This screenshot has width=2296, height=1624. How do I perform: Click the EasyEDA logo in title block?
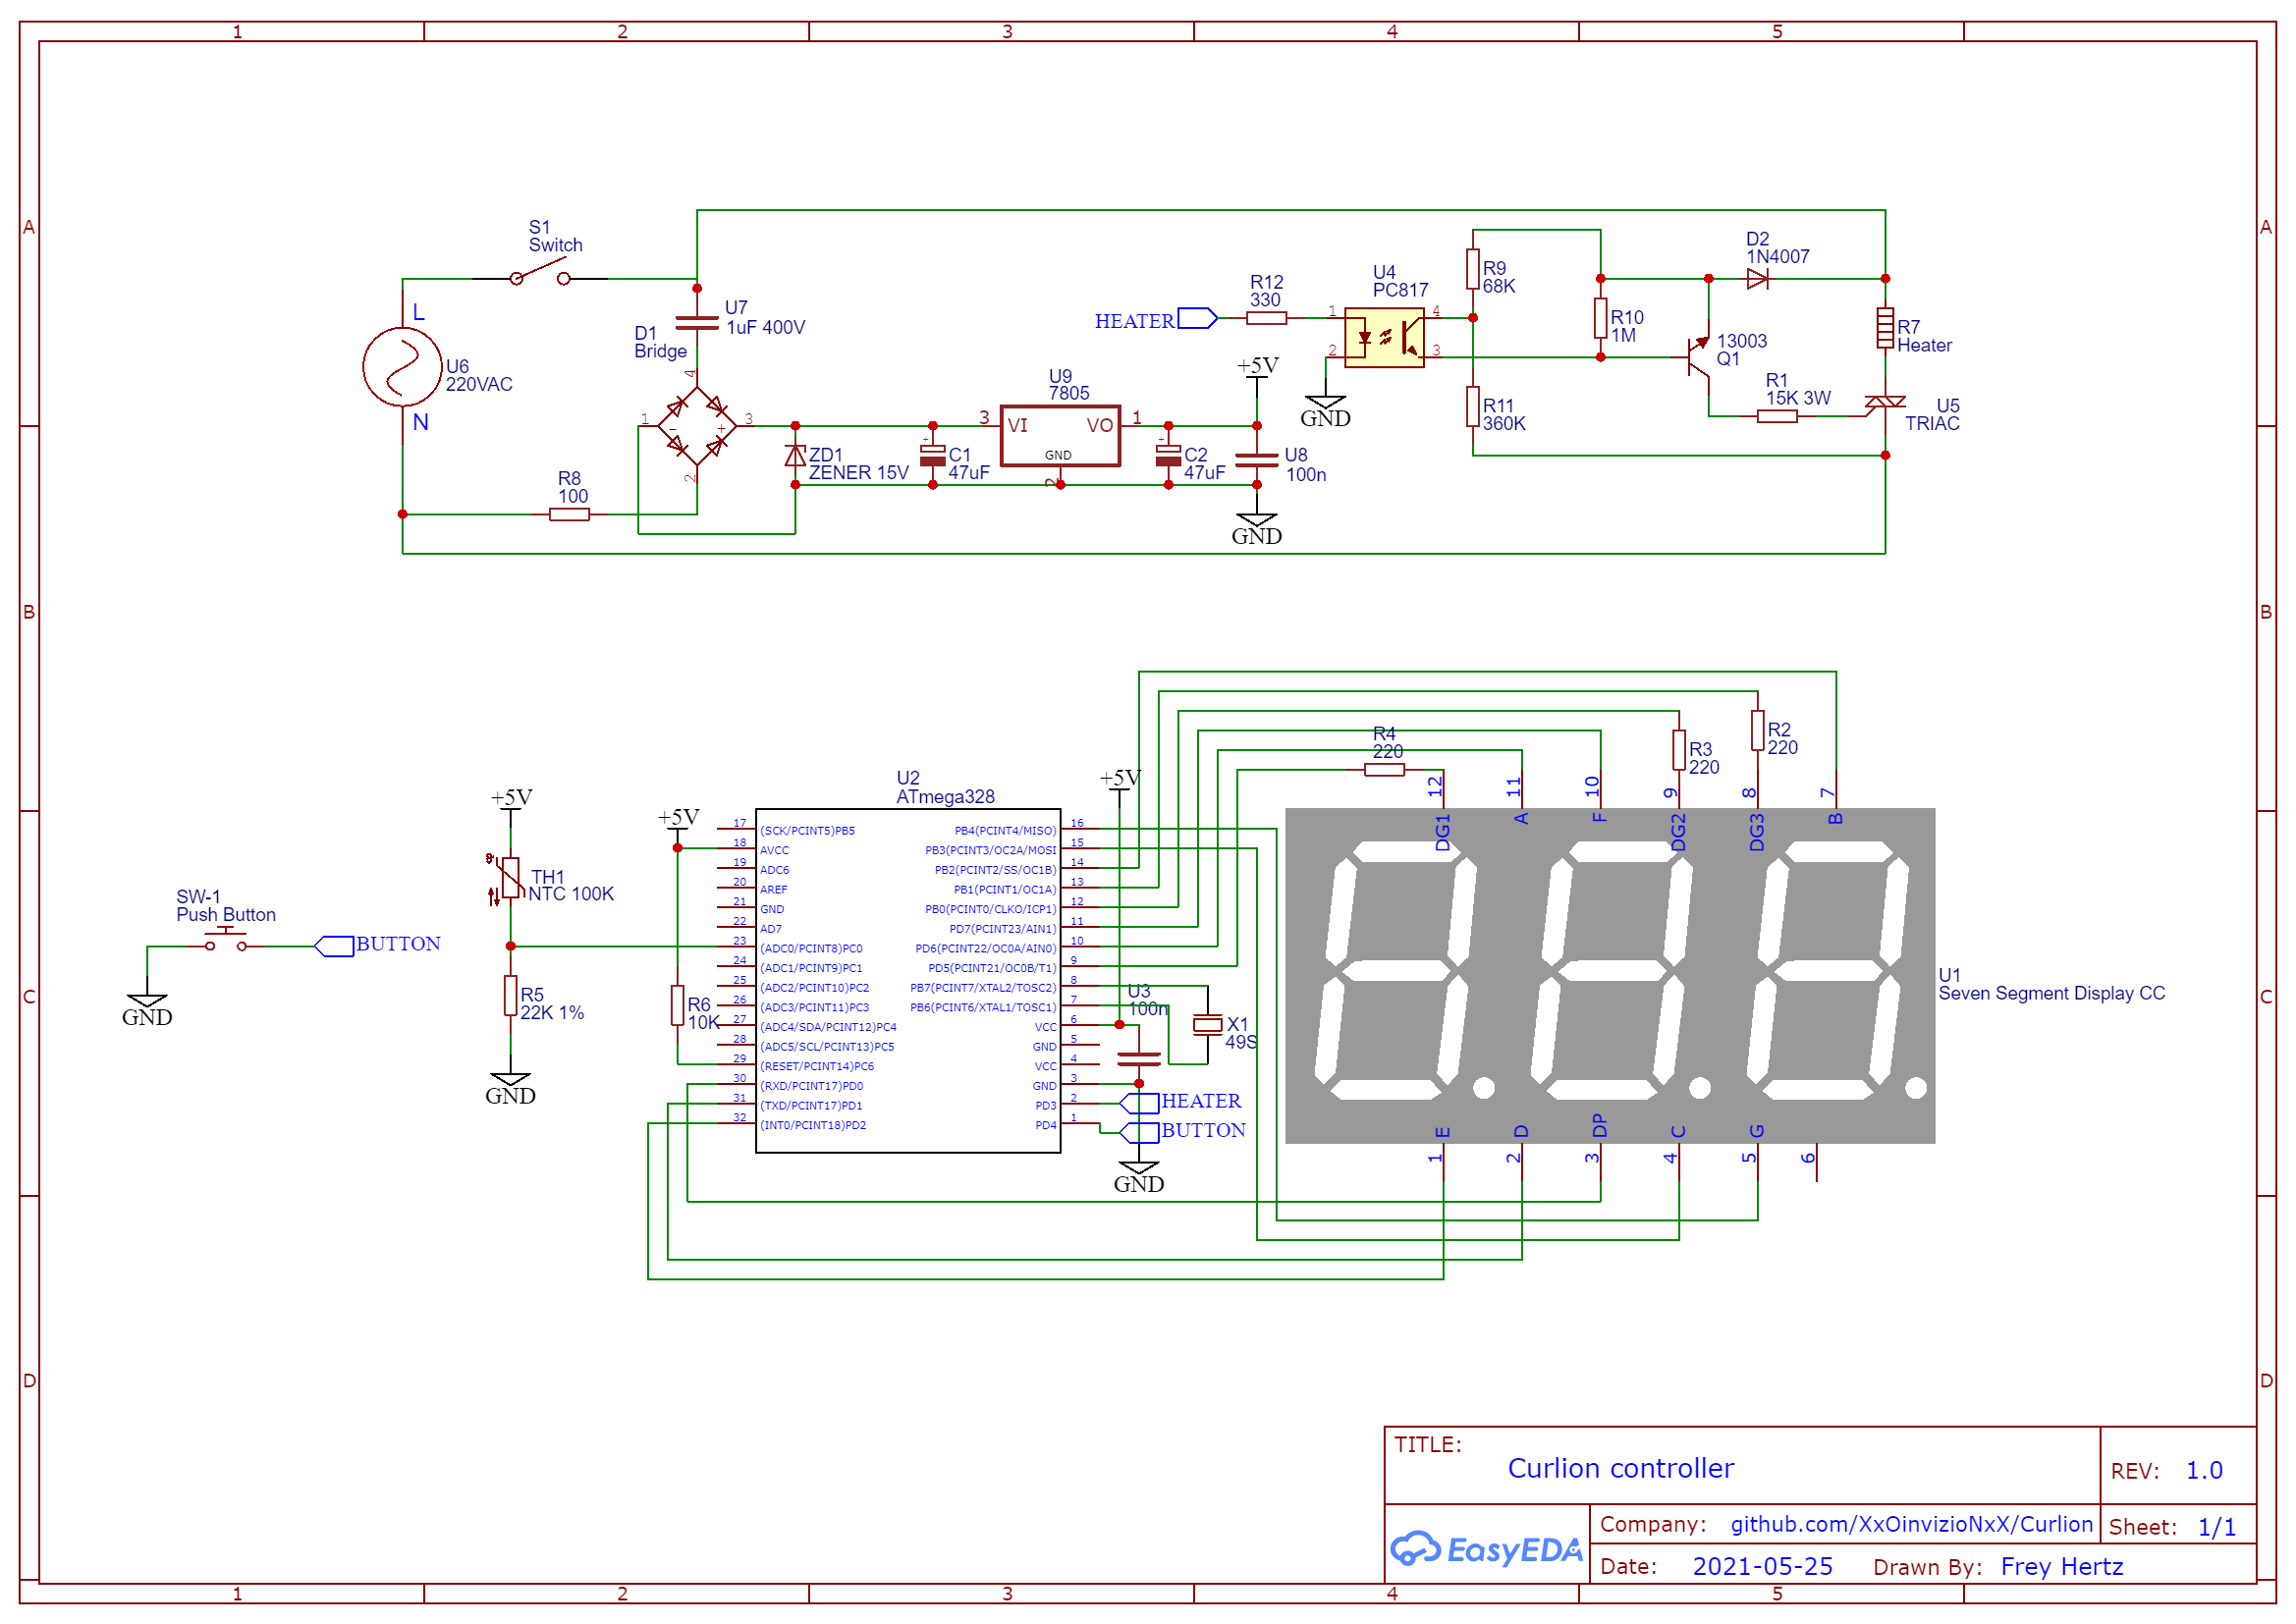(1487, 1550)
